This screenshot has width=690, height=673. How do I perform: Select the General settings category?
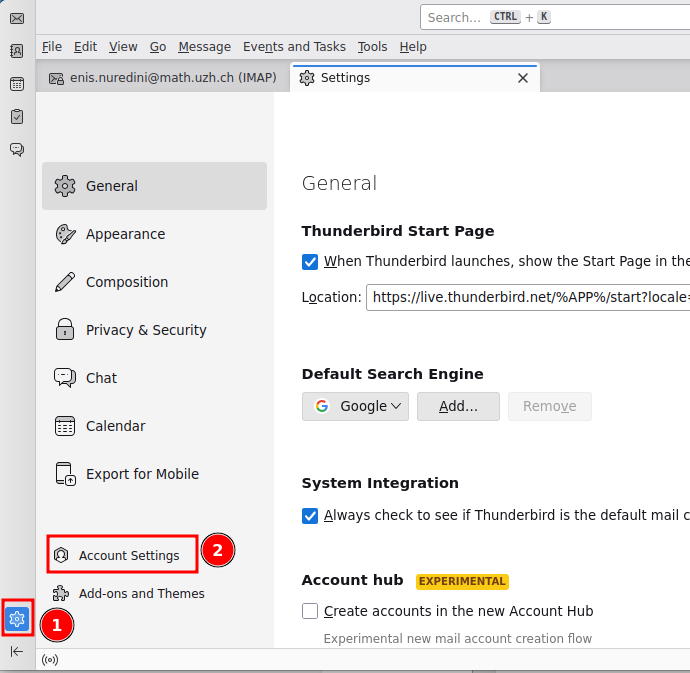coord(154,186)
